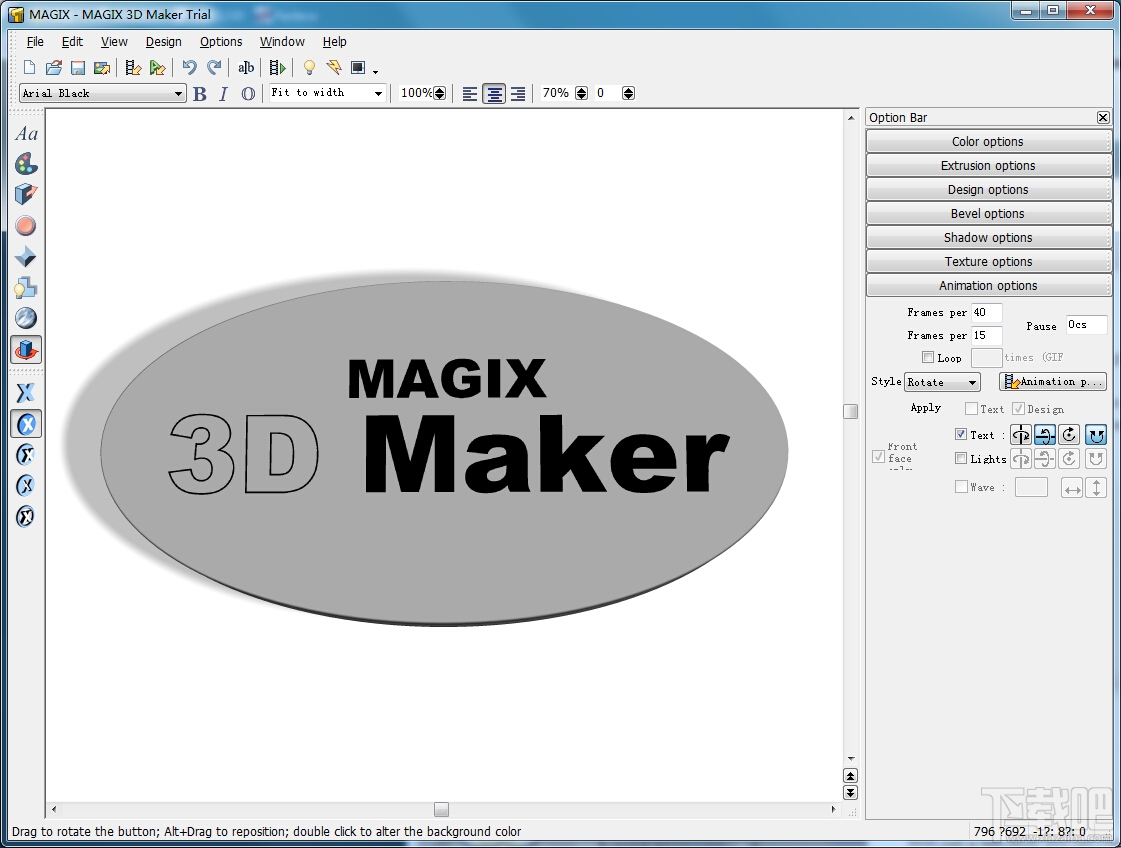Click the Animation p... button
The height and width of the screenshot is (848, 1121).
point(1053,382)
